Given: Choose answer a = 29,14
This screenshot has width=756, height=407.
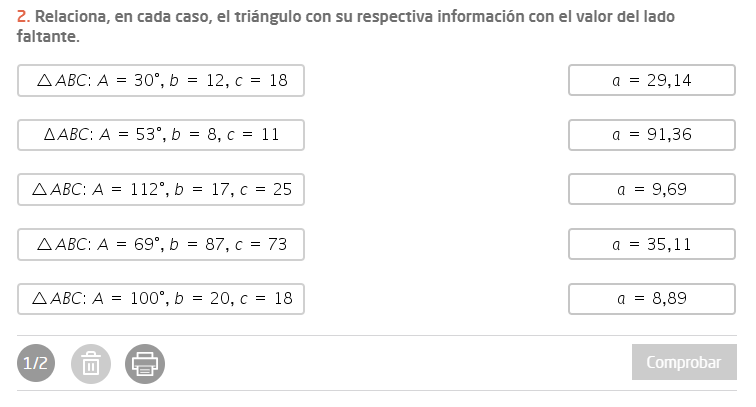Looking at the screenshot, I should point(652,81).
